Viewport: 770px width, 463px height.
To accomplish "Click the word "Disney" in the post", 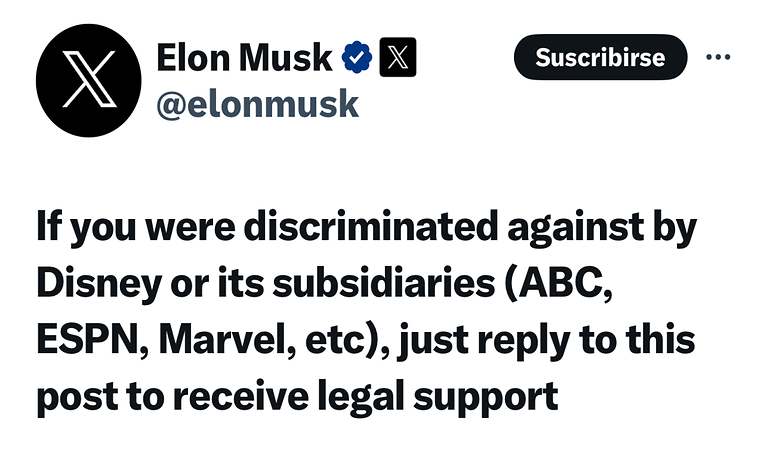I will pyautogui.click(x=99, y=285).
